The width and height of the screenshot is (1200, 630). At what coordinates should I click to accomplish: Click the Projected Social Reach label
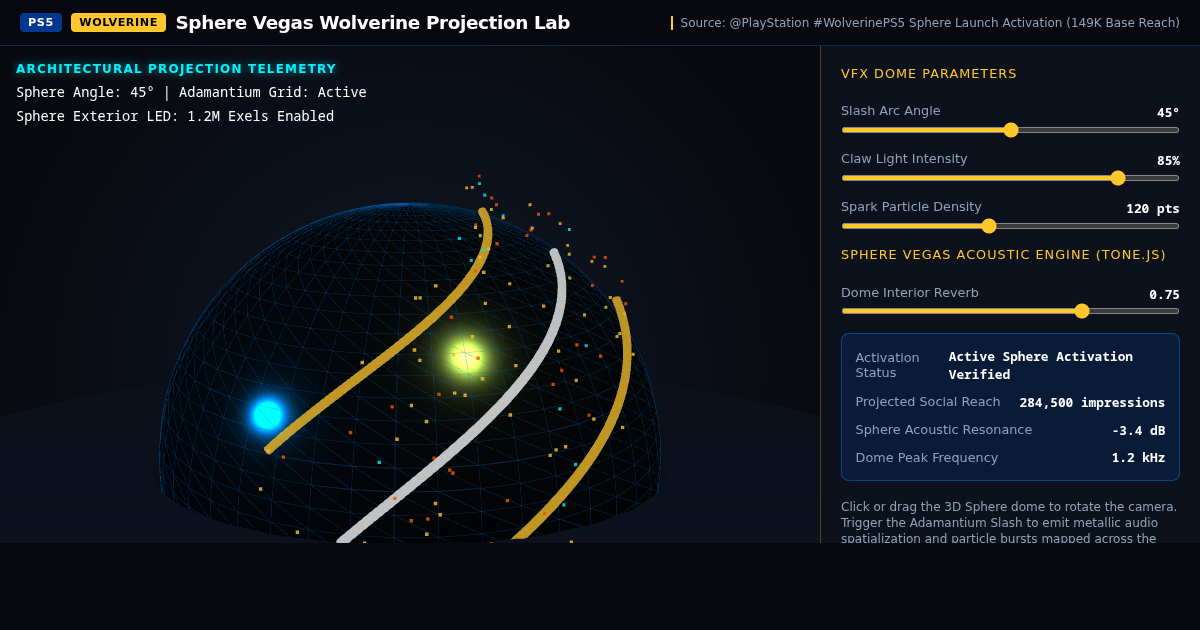point(928,402)
